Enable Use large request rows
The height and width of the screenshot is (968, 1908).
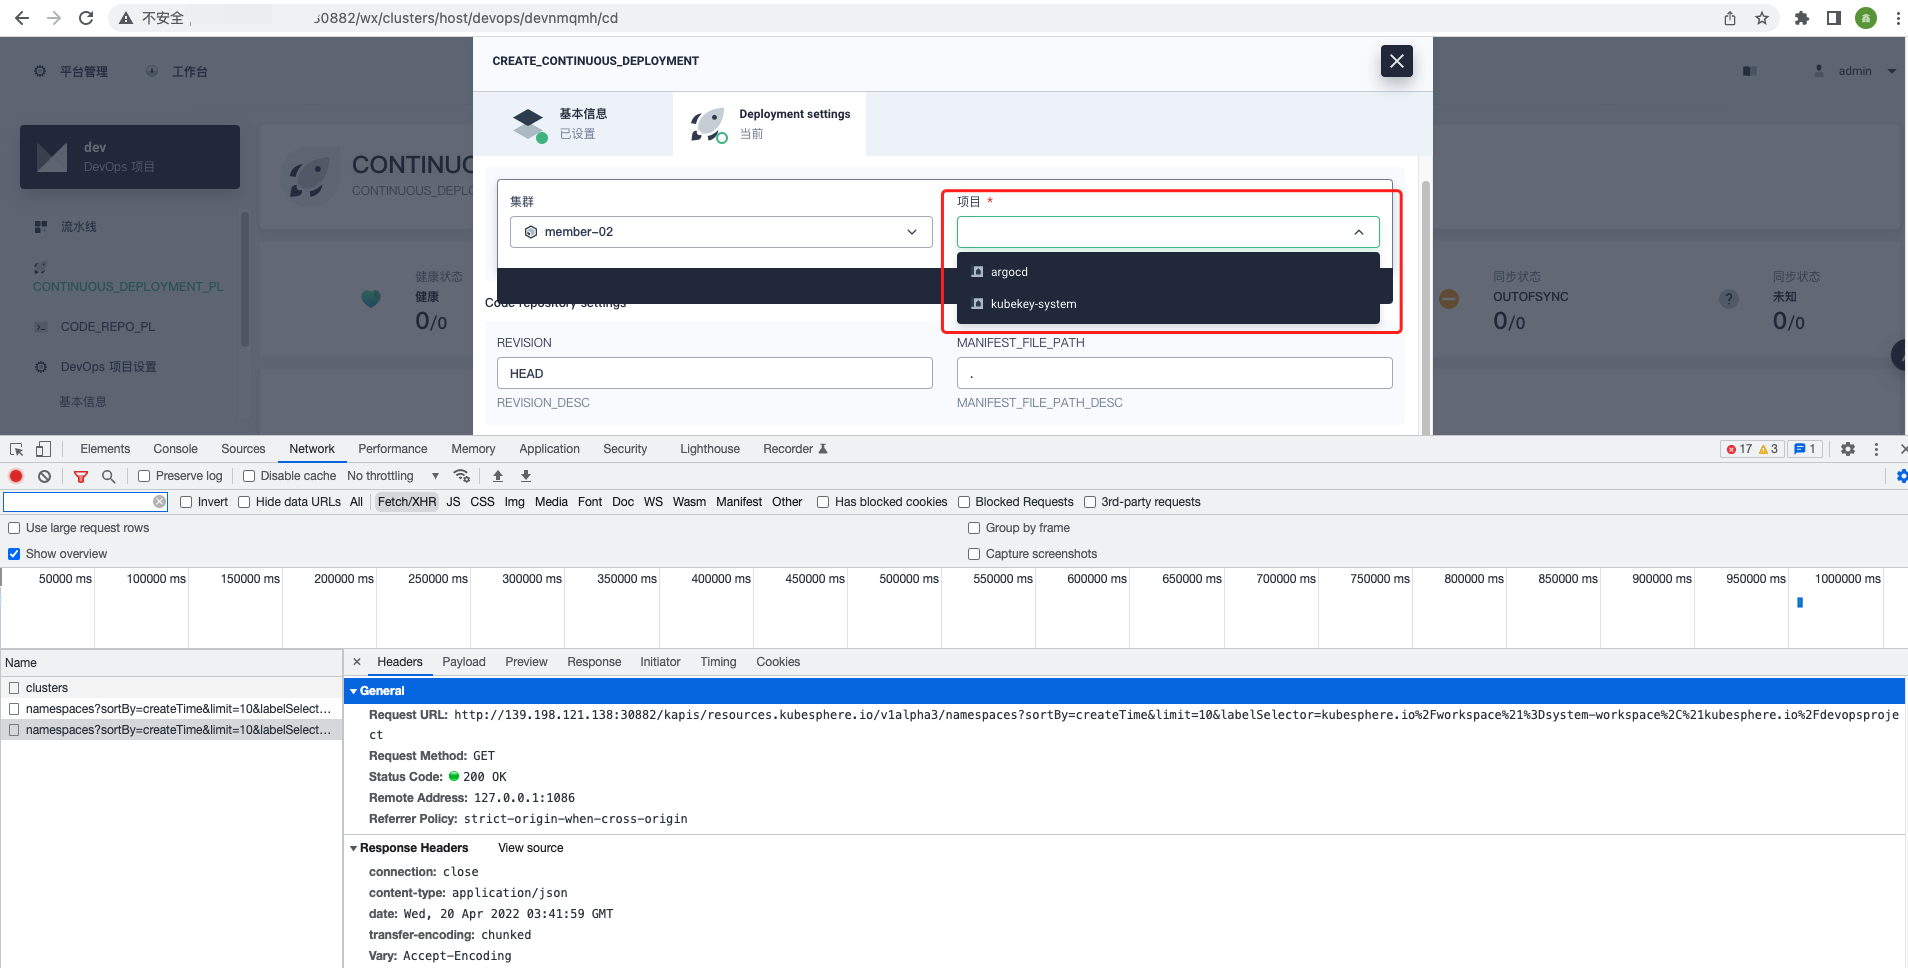point(14,528)
